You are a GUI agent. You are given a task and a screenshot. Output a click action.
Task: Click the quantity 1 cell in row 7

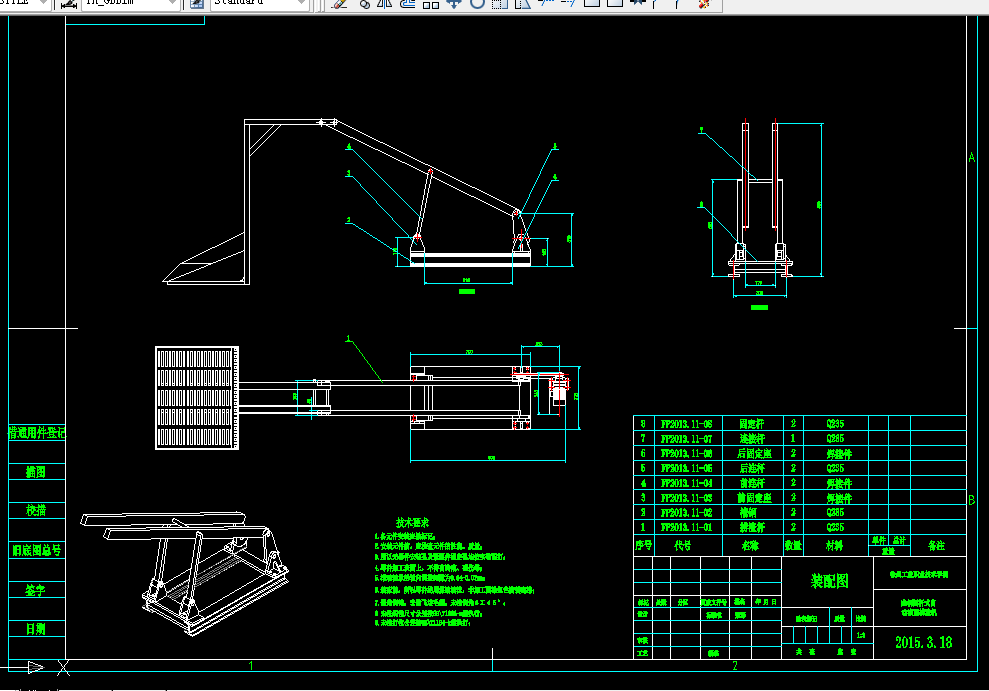coord(793,438)
